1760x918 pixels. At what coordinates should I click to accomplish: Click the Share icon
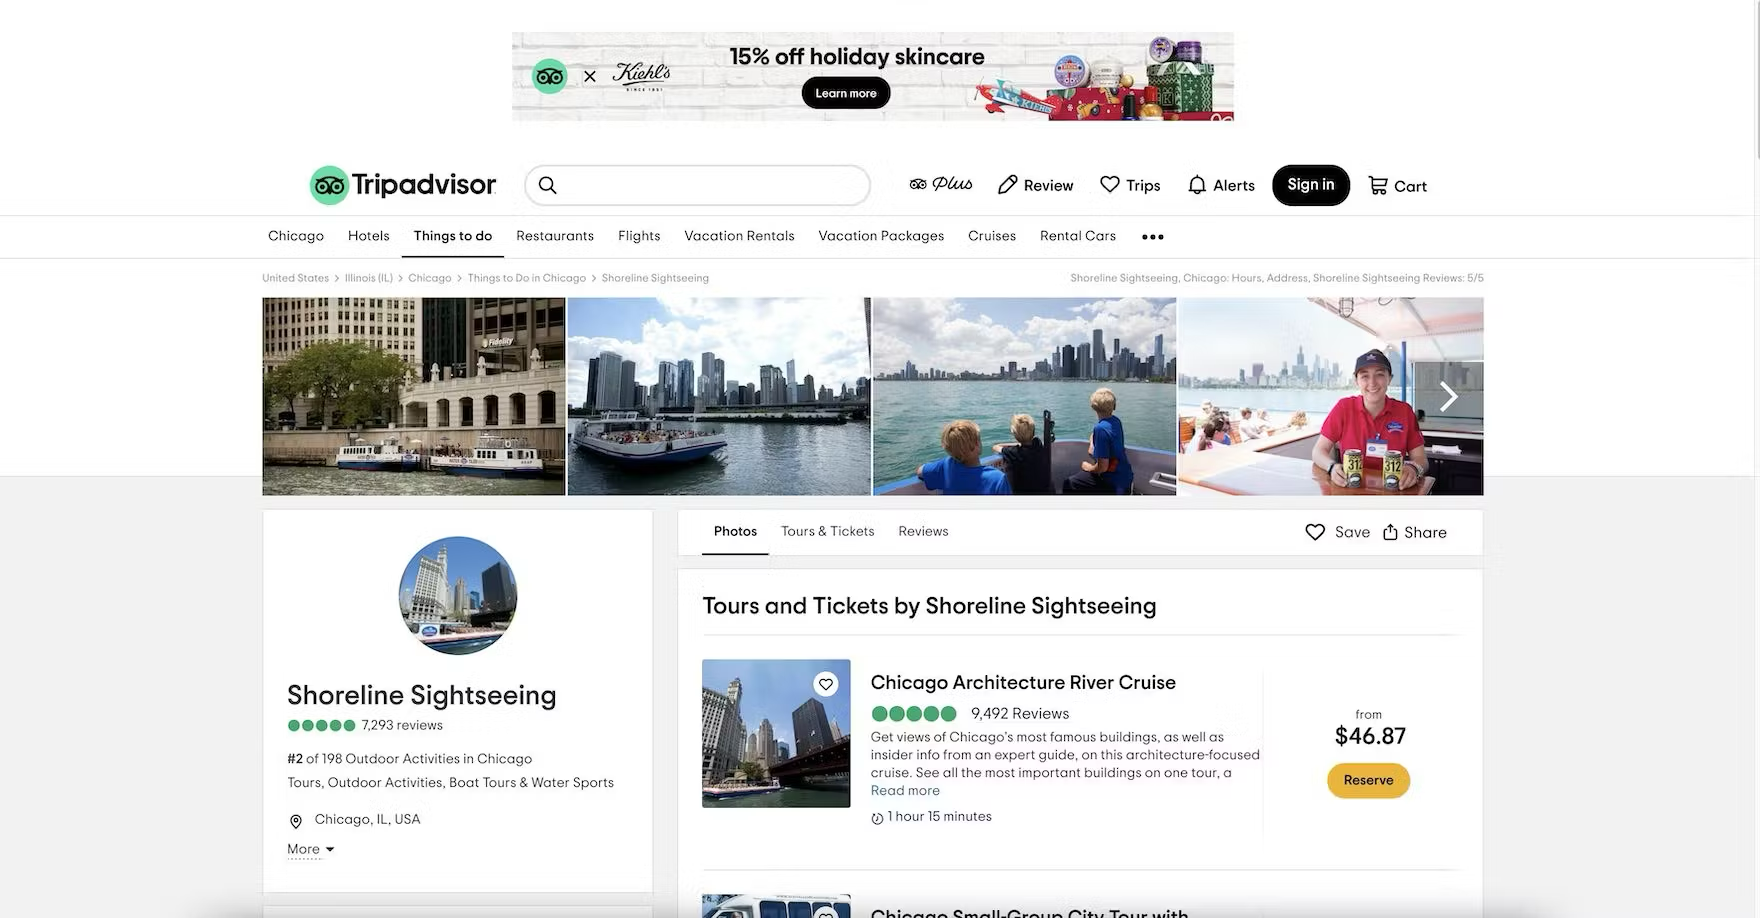1390,532
